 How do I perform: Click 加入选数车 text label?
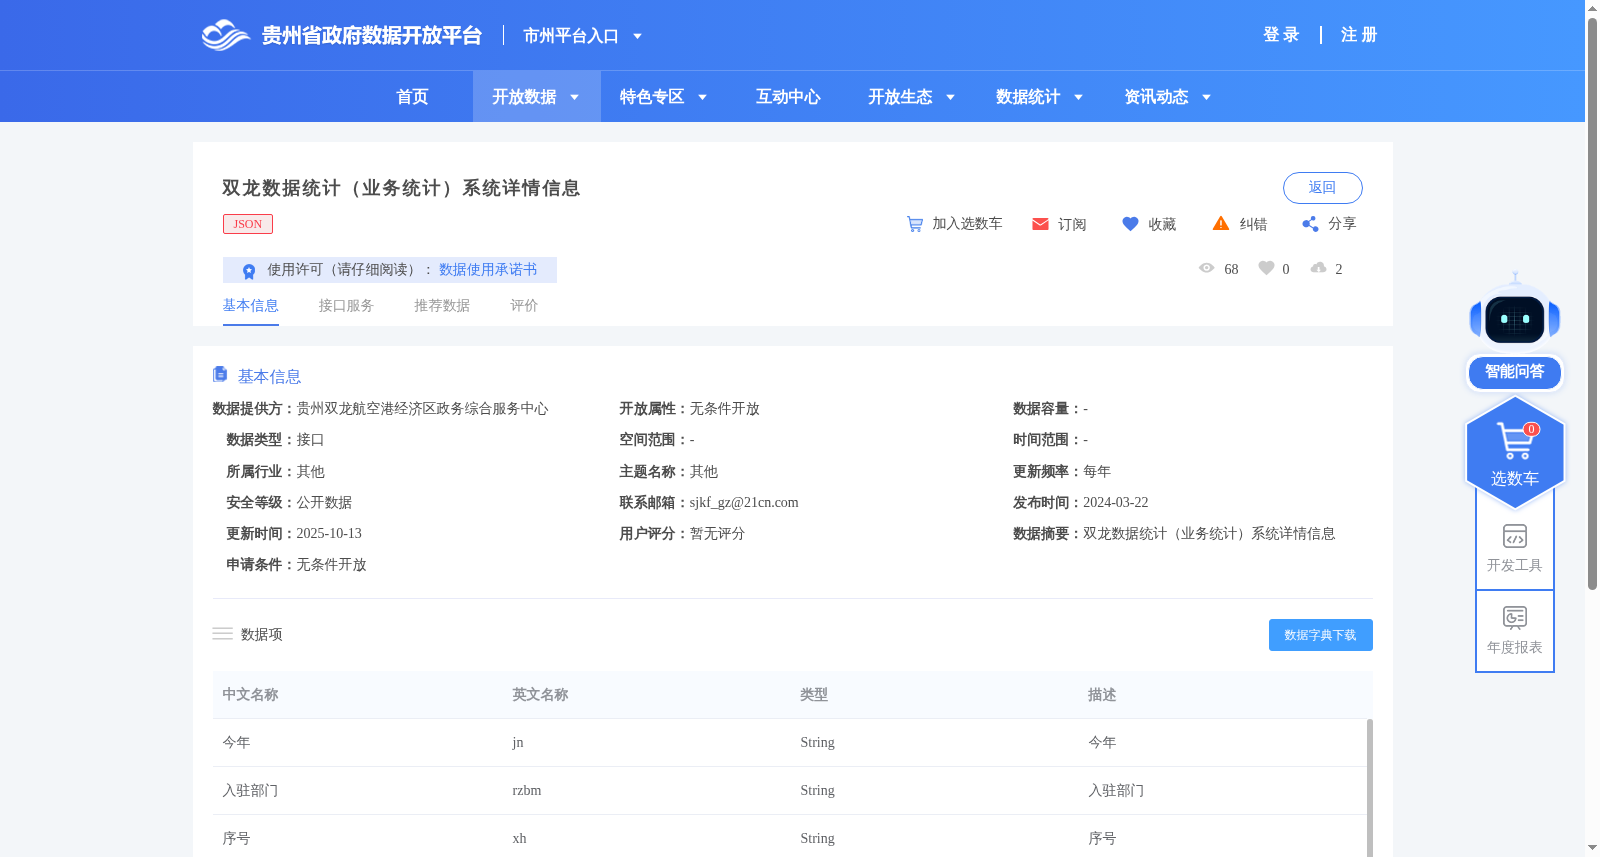click(x=967, y=224)
